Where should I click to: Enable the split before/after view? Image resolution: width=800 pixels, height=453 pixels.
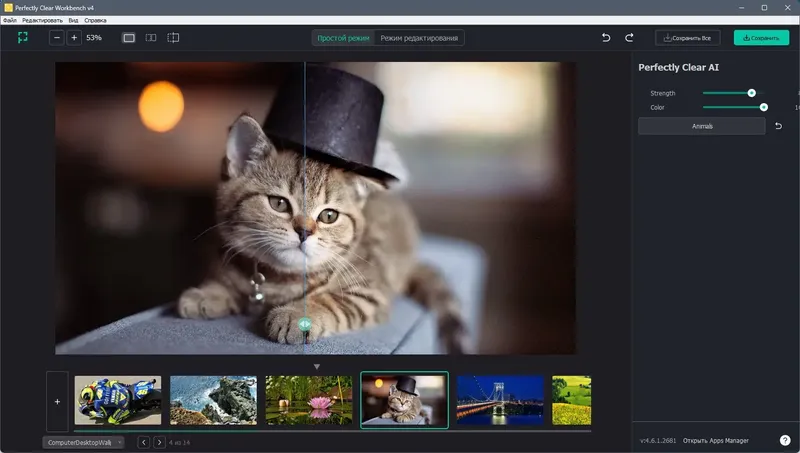point(173,38)
